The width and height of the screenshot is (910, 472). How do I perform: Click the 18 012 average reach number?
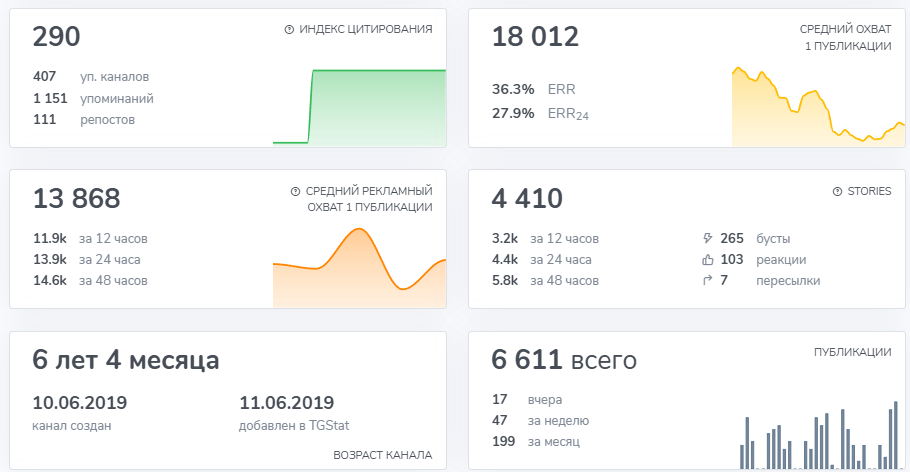(535, 37)
